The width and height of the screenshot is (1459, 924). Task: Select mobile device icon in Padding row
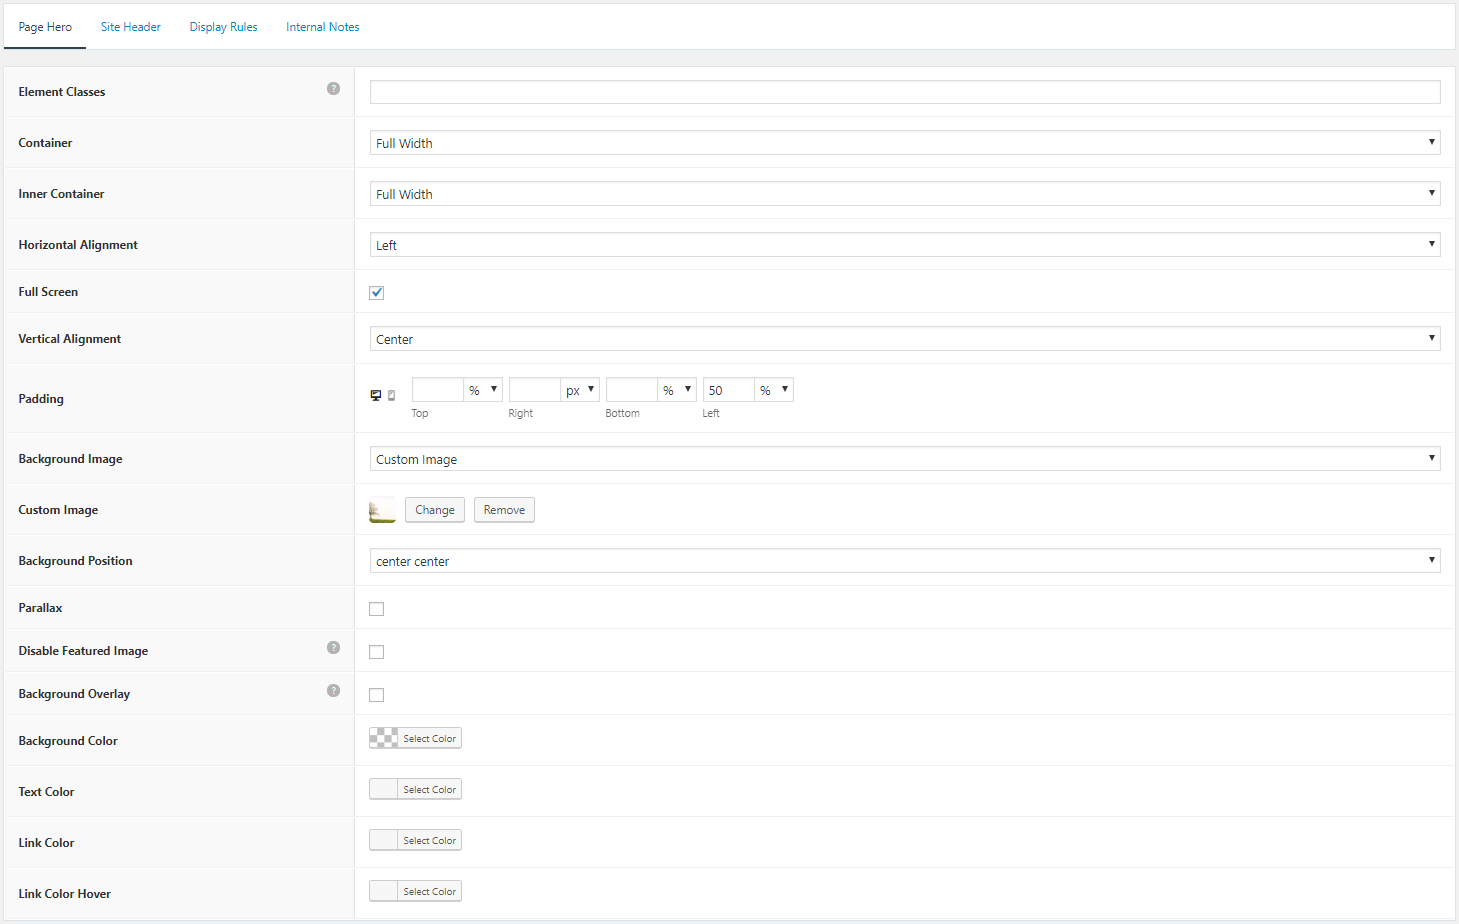click(391, 395)
